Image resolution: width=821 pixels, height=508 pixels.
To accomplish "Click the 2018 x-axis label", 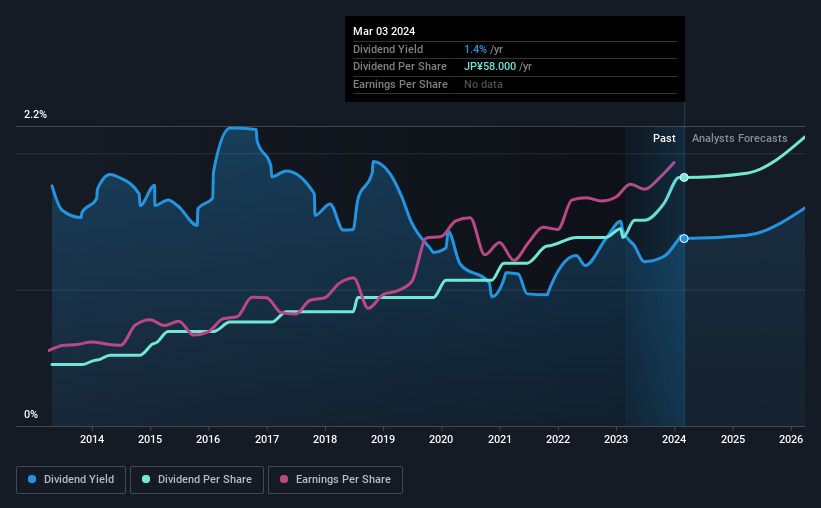I will [x=325, y=439].
